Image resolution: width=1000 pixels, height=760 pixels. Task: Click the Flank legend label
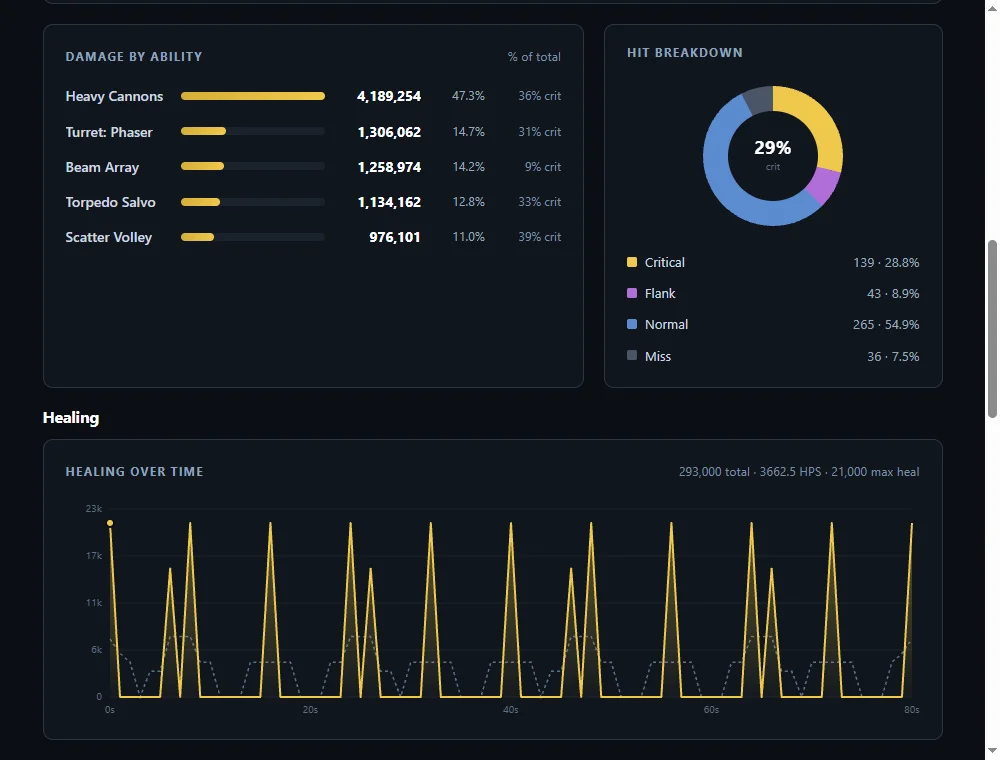(659, 293)
